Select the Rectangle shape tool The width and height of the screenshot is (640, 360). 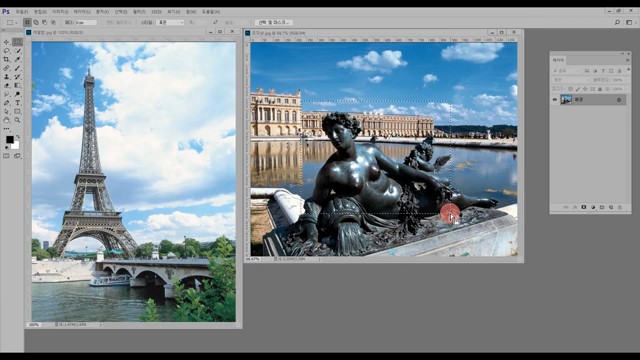pyautogui.click(x=17, y=111)
